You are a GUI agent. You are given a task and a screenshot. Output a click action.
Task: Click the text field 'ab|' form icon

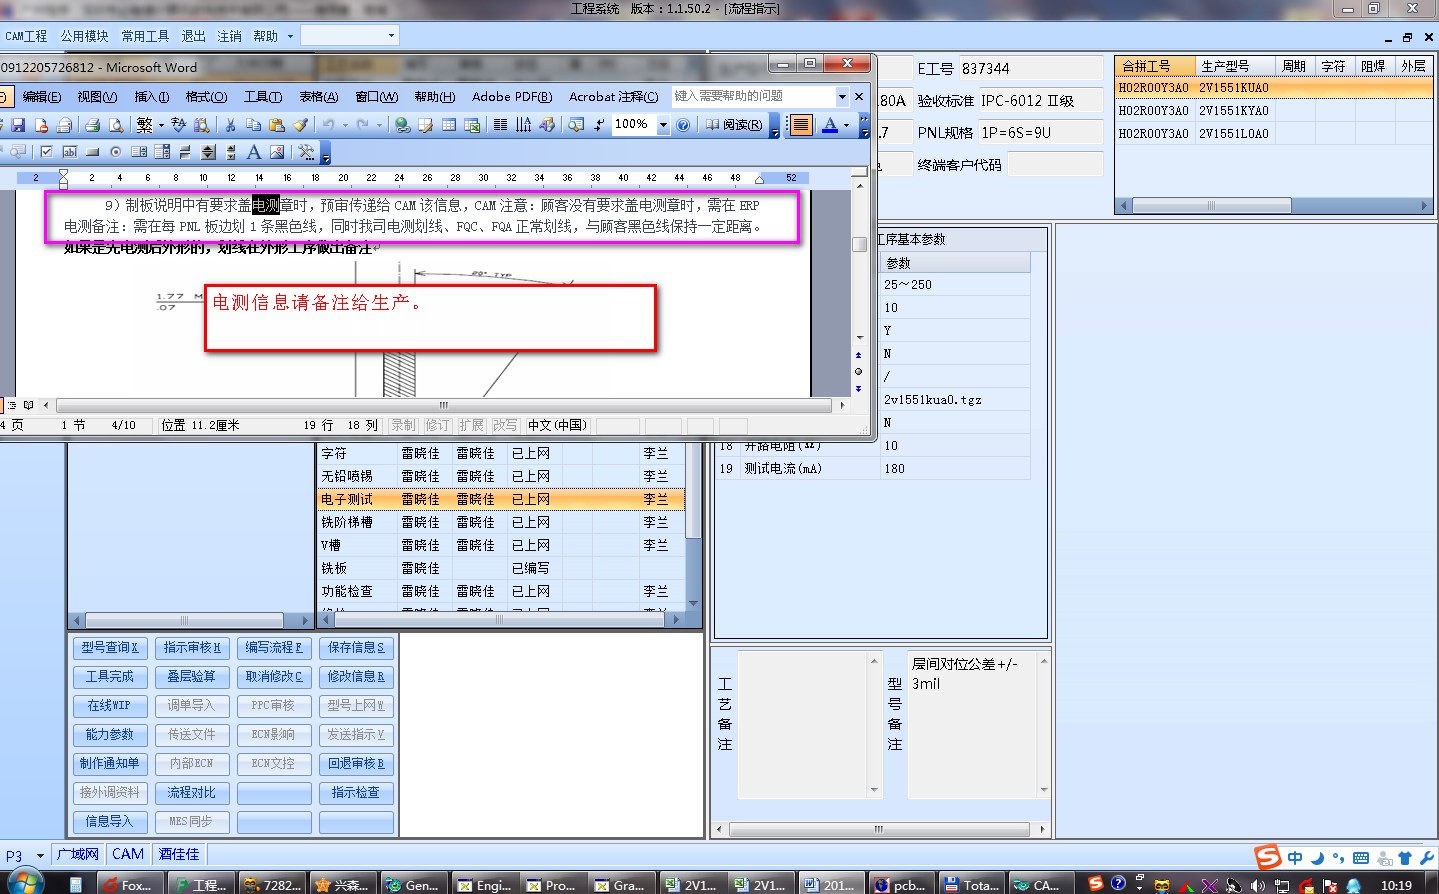[69, 152]
